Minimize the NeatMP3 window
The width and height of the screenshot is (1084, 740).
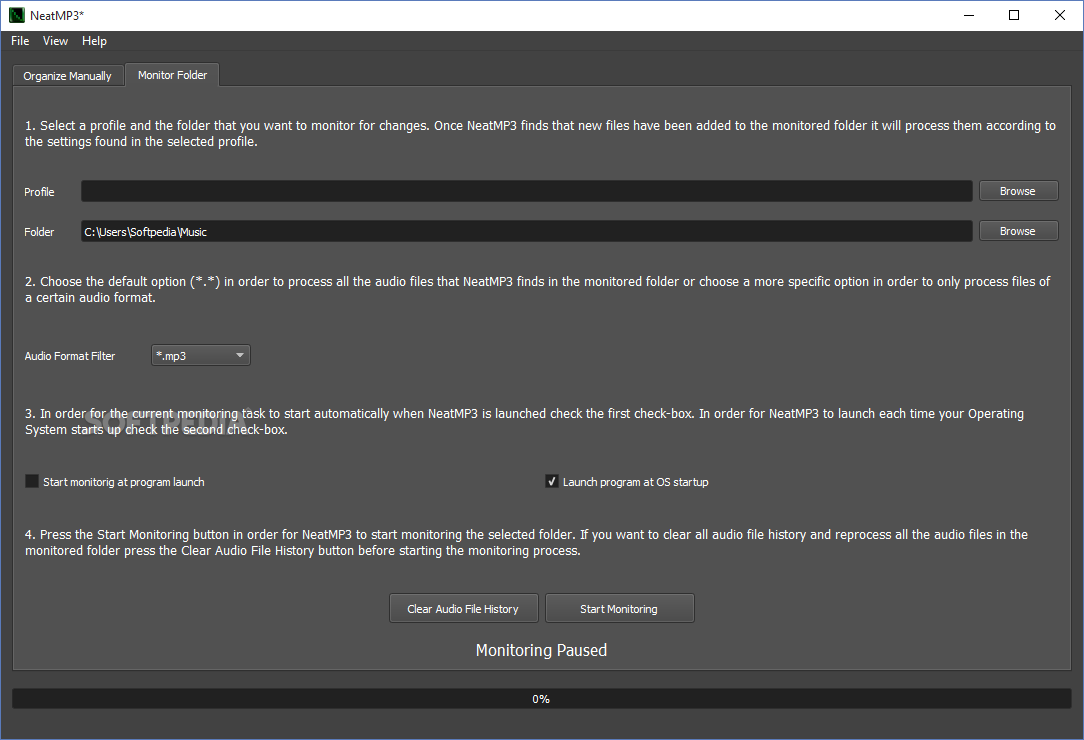click(x=969, y=15)
